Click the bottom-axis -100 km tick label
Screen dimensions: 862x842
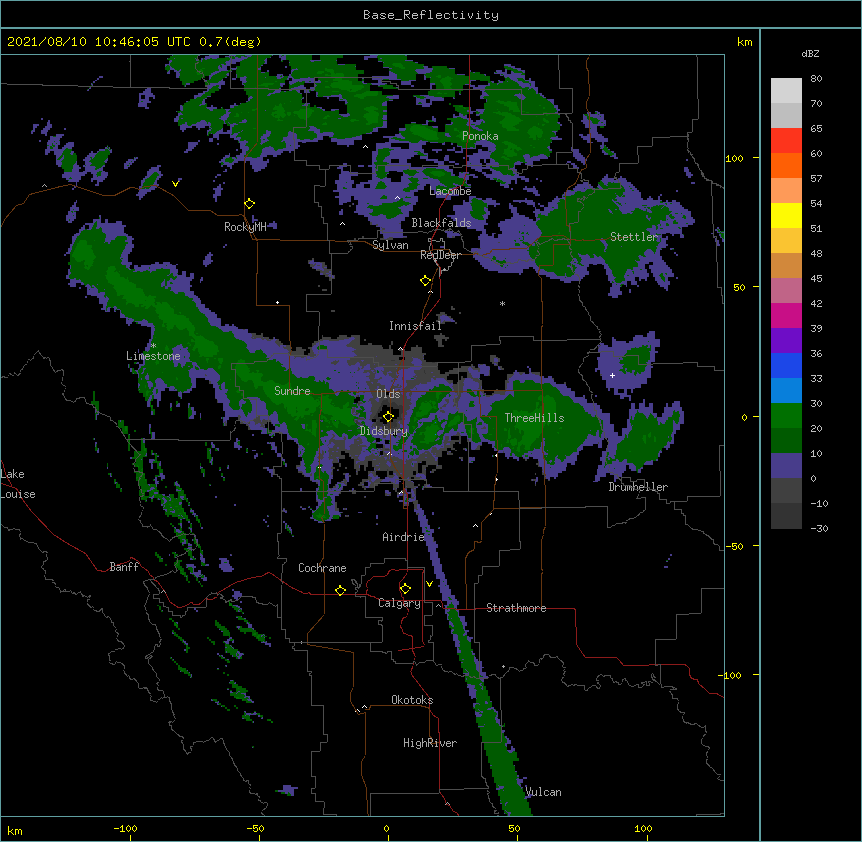tap(125, 828)
